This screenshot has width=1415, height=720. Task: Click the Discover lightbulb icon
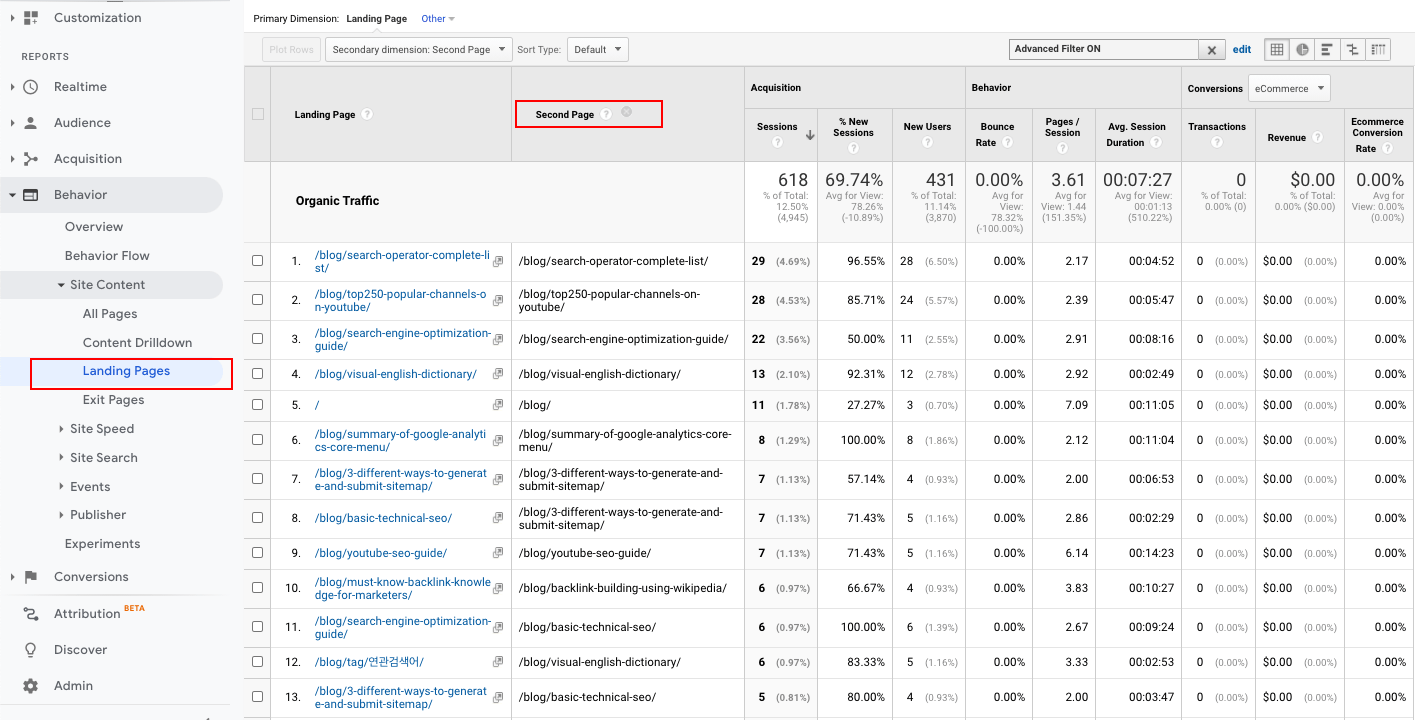click(31, 650)
